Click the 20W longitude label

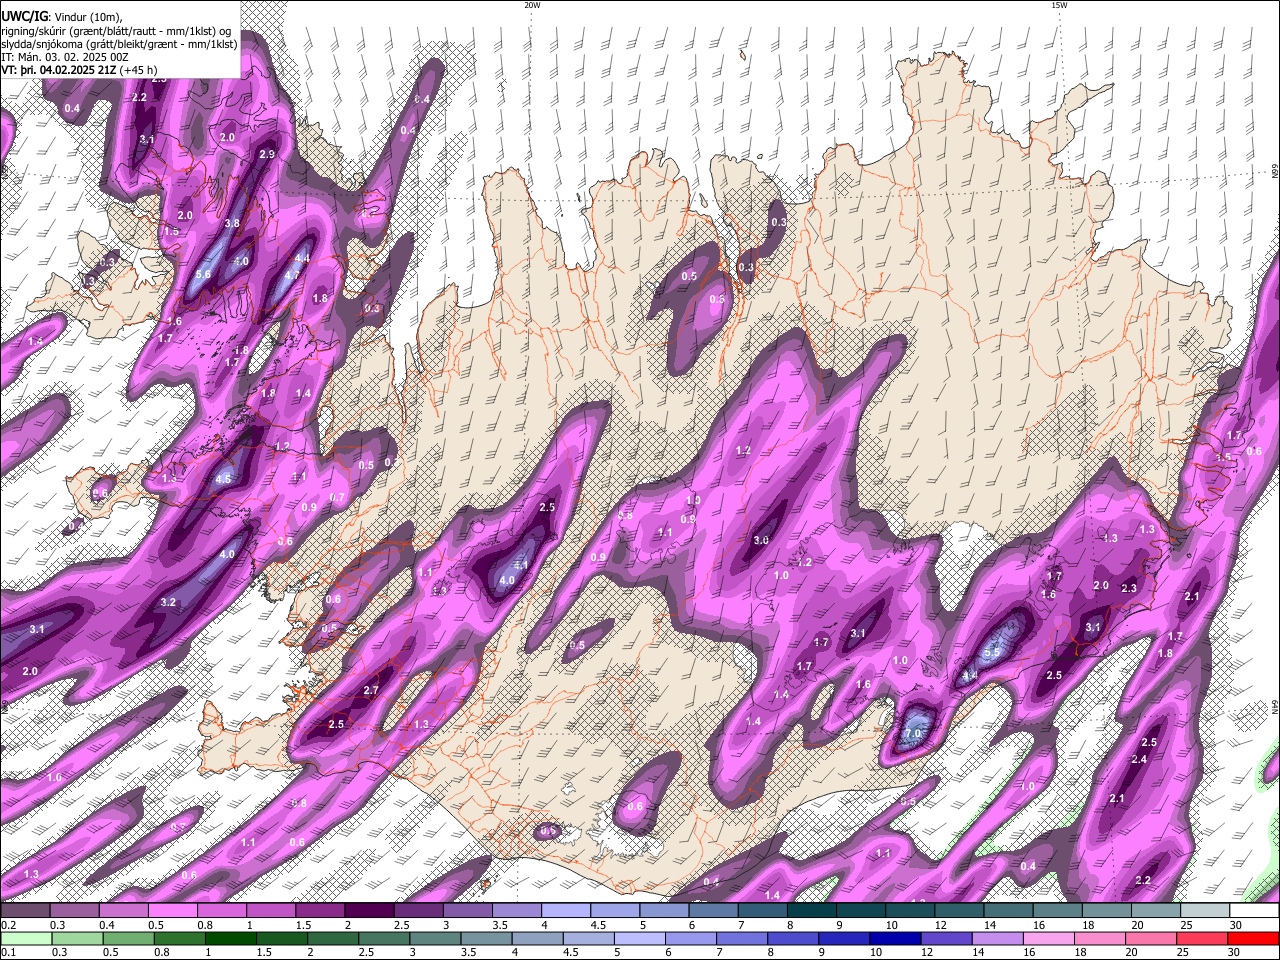[x=532, y=5]
